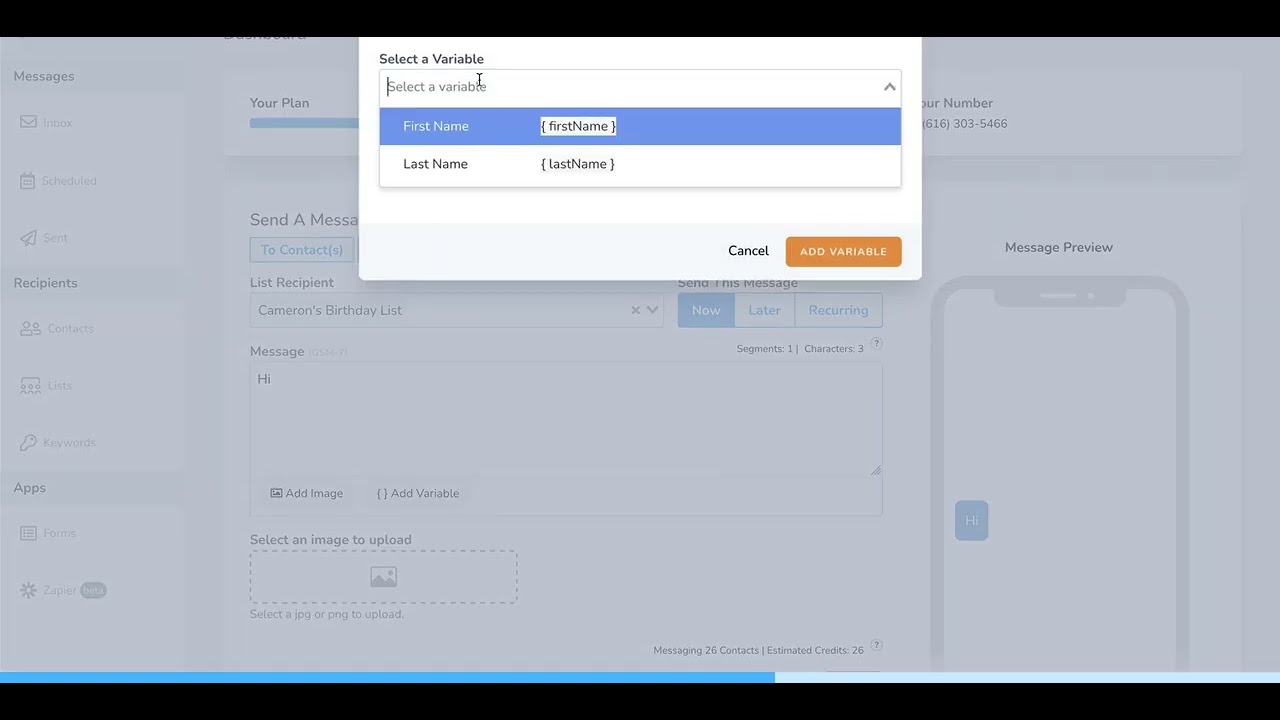Seek on the video progress bar

coord(640,677)
